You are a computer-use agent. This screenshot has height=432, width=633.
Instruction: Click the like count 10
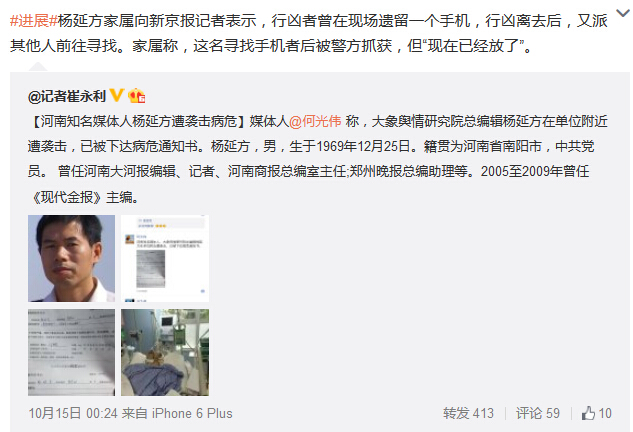605,413
